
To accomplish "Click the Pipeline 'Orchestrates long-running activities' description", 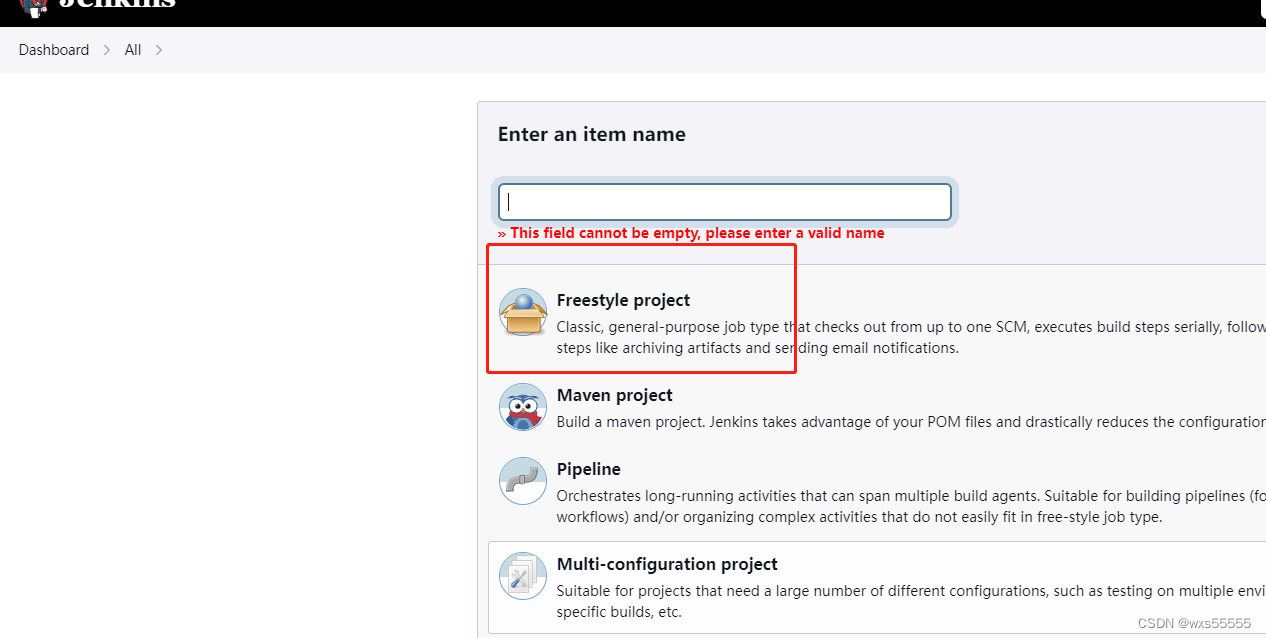I will click(911, 506).
